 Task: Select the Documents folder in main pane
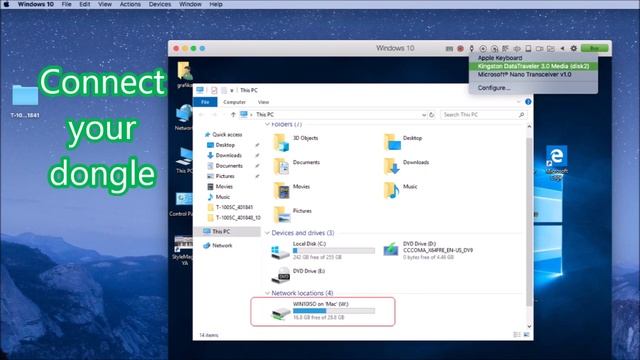click(x=297, y=166)
